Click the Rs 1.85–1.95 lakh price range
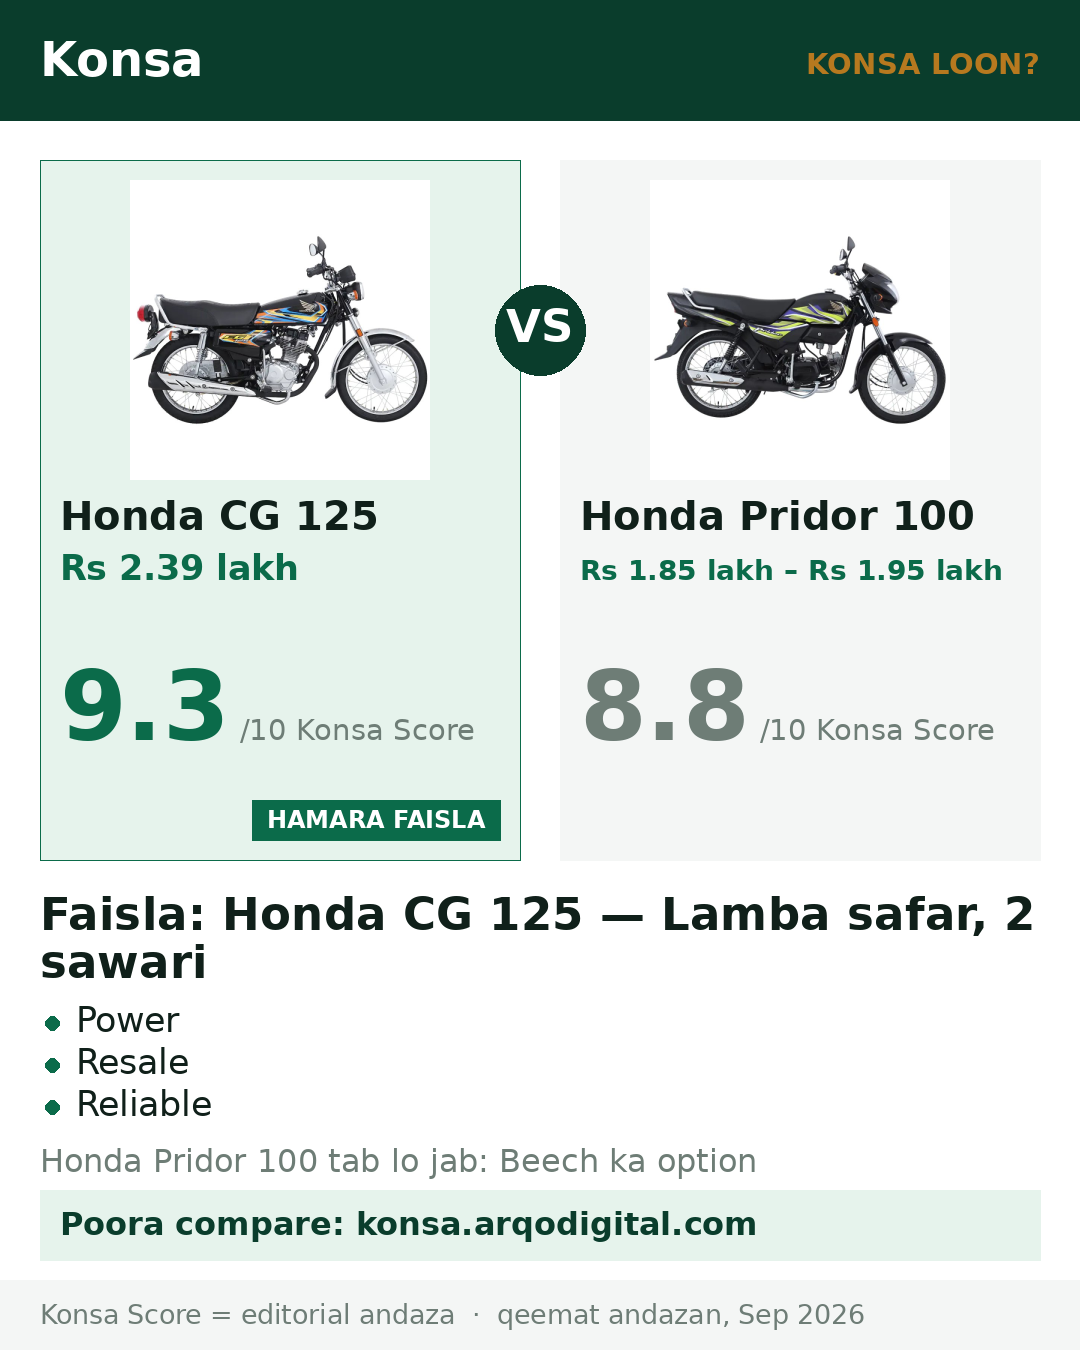 [x=791, y=570]
